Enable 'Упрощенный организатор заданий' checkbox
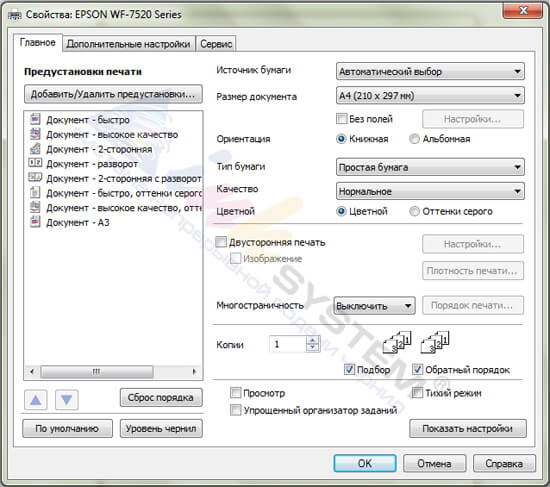Image resolution: width=550 pixels, height=487 pixels. (235, 410)
